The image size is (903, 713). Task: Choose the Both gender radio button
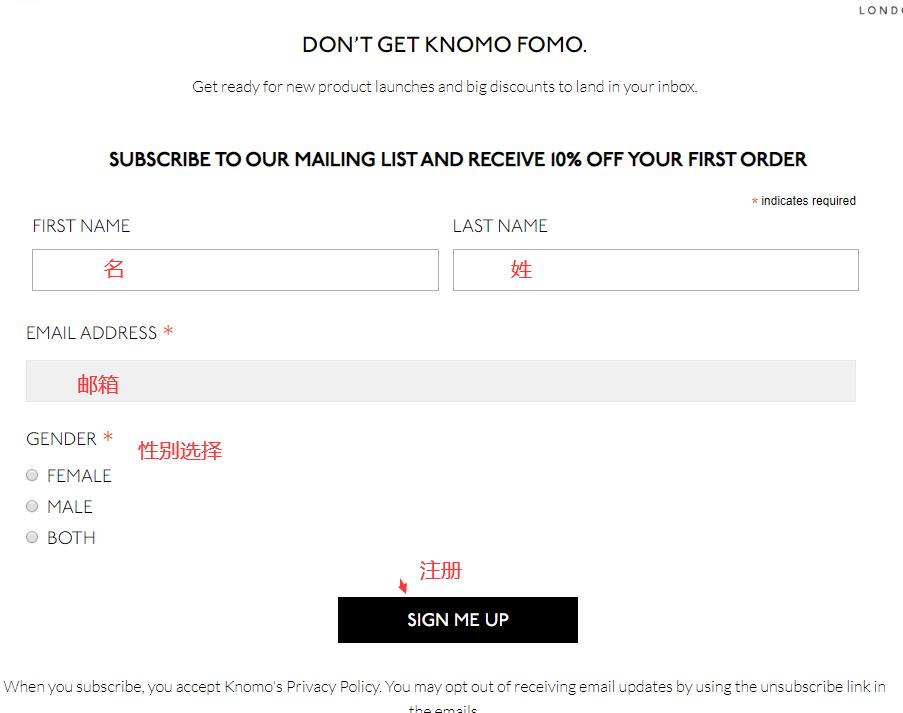coord(32,537)
